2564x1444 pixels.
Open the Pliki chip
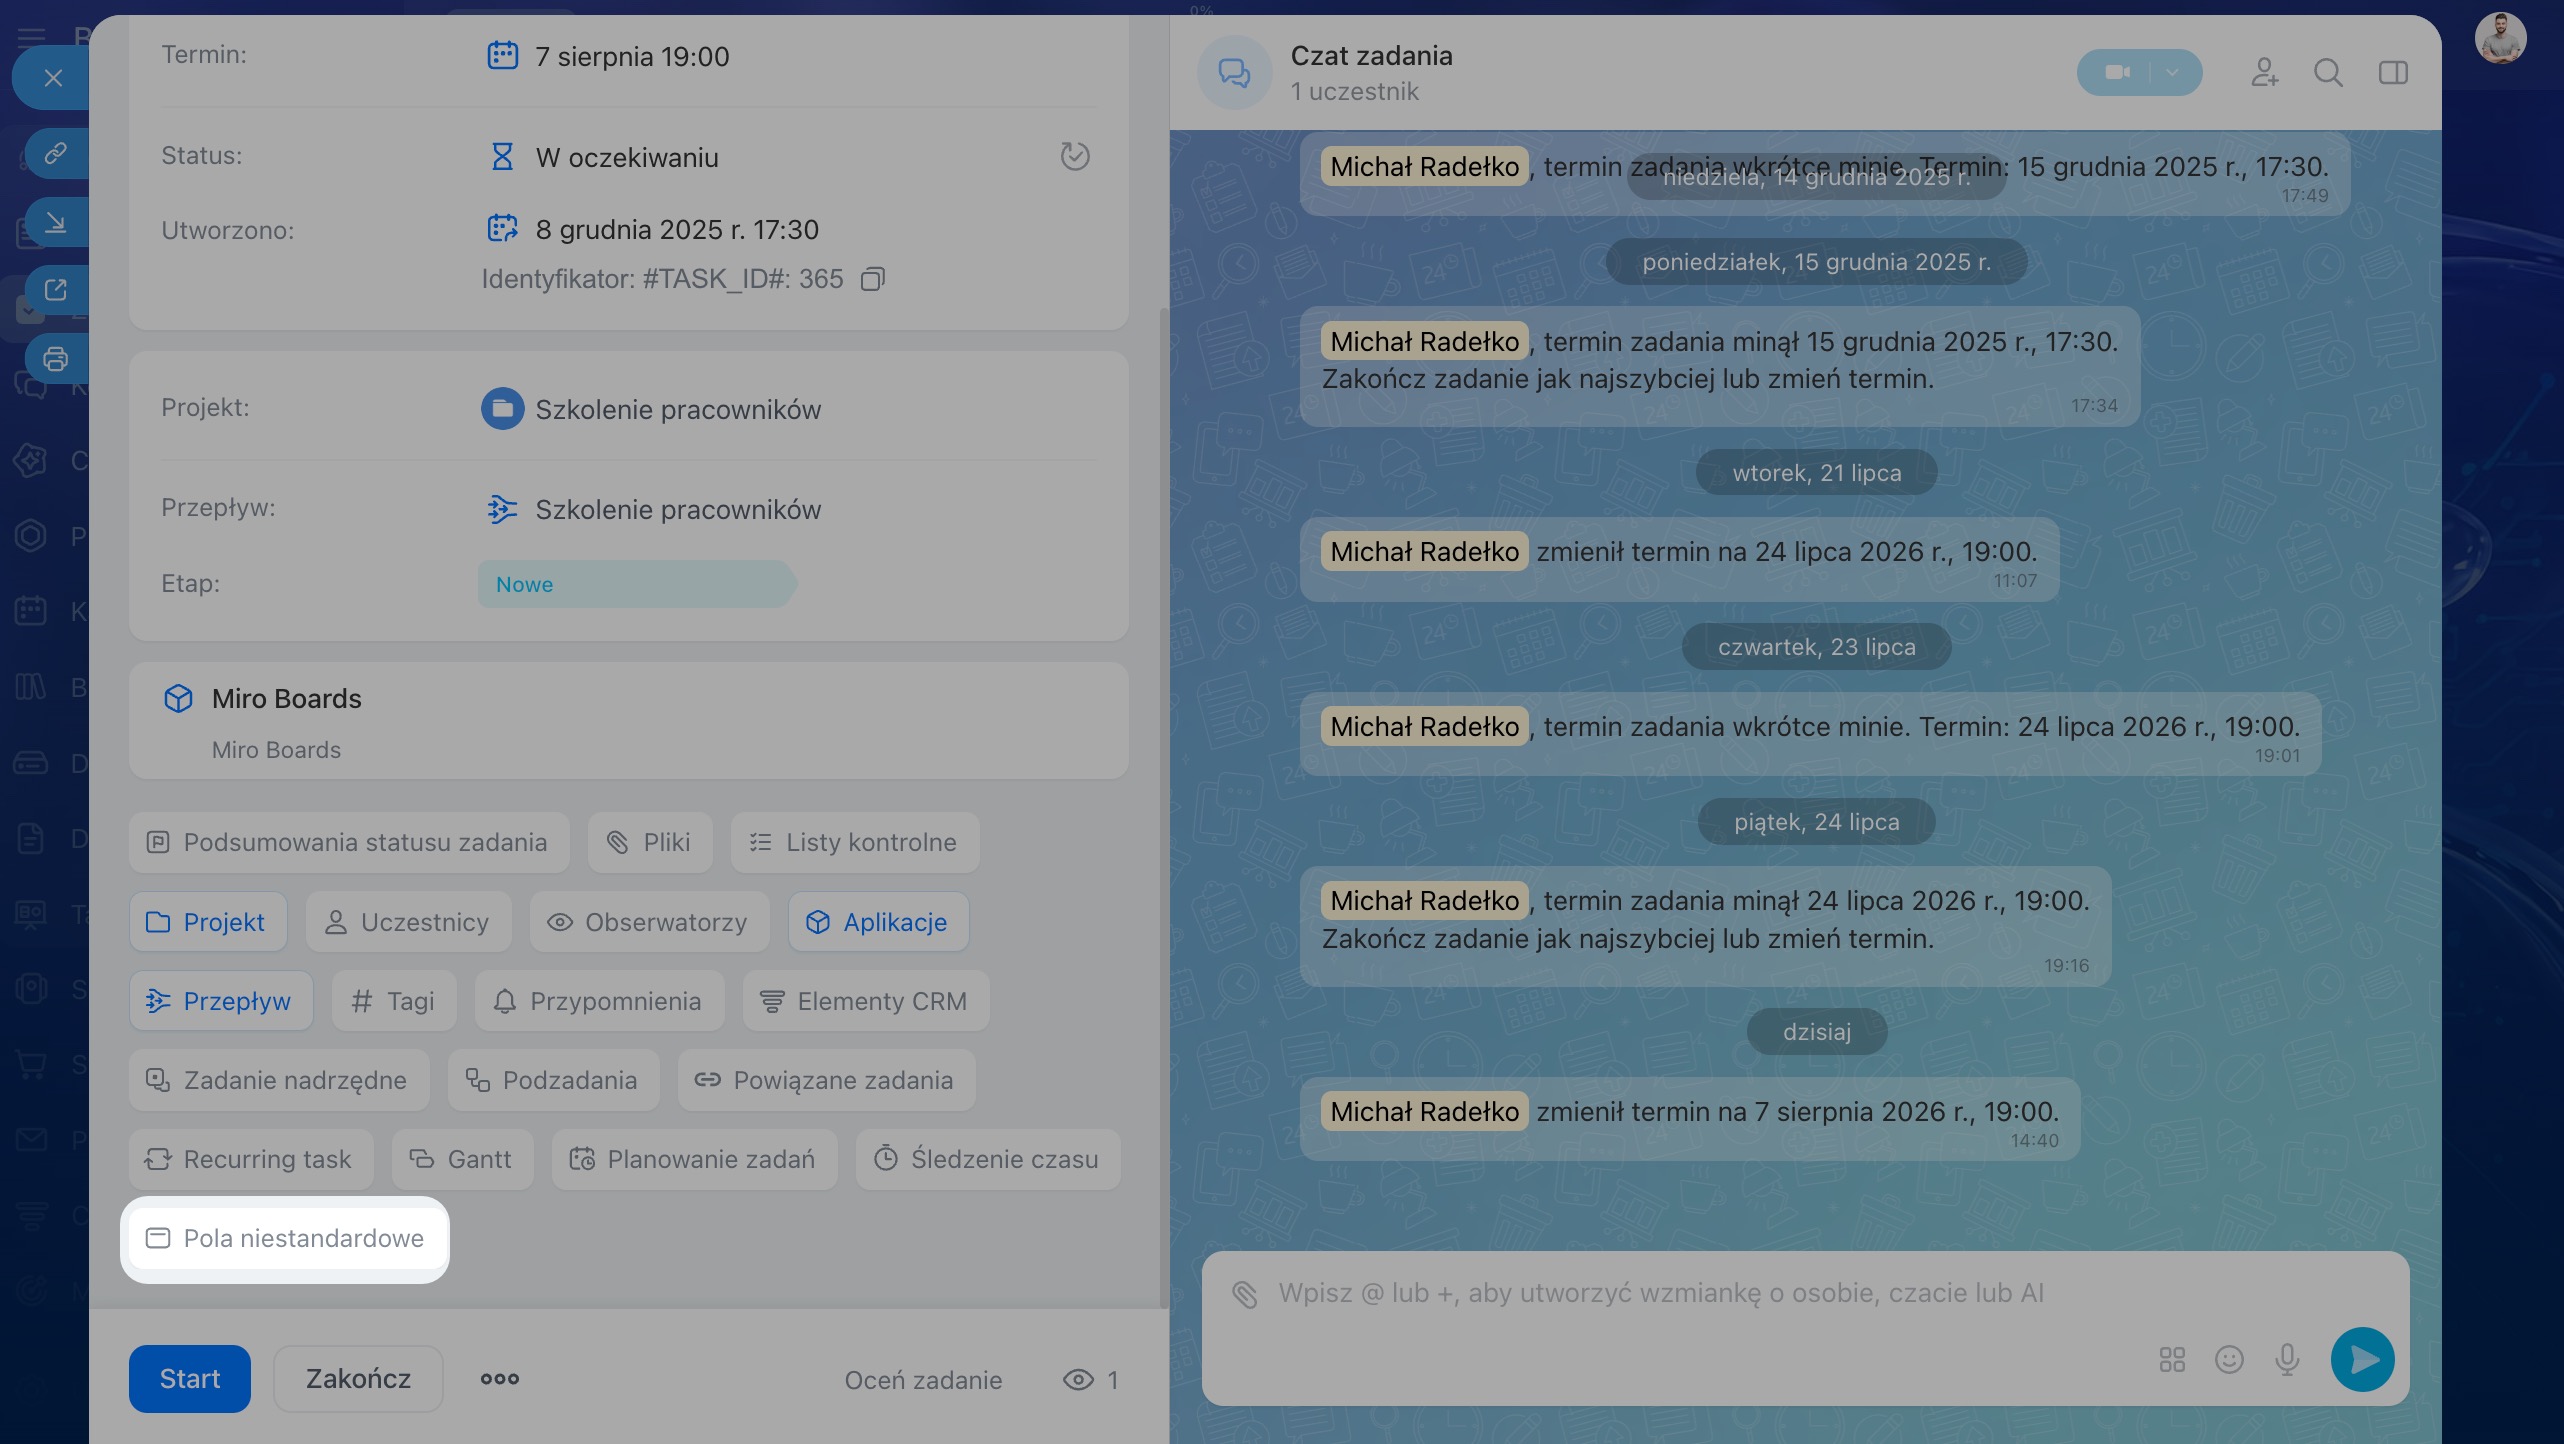[x=650, y=842]
